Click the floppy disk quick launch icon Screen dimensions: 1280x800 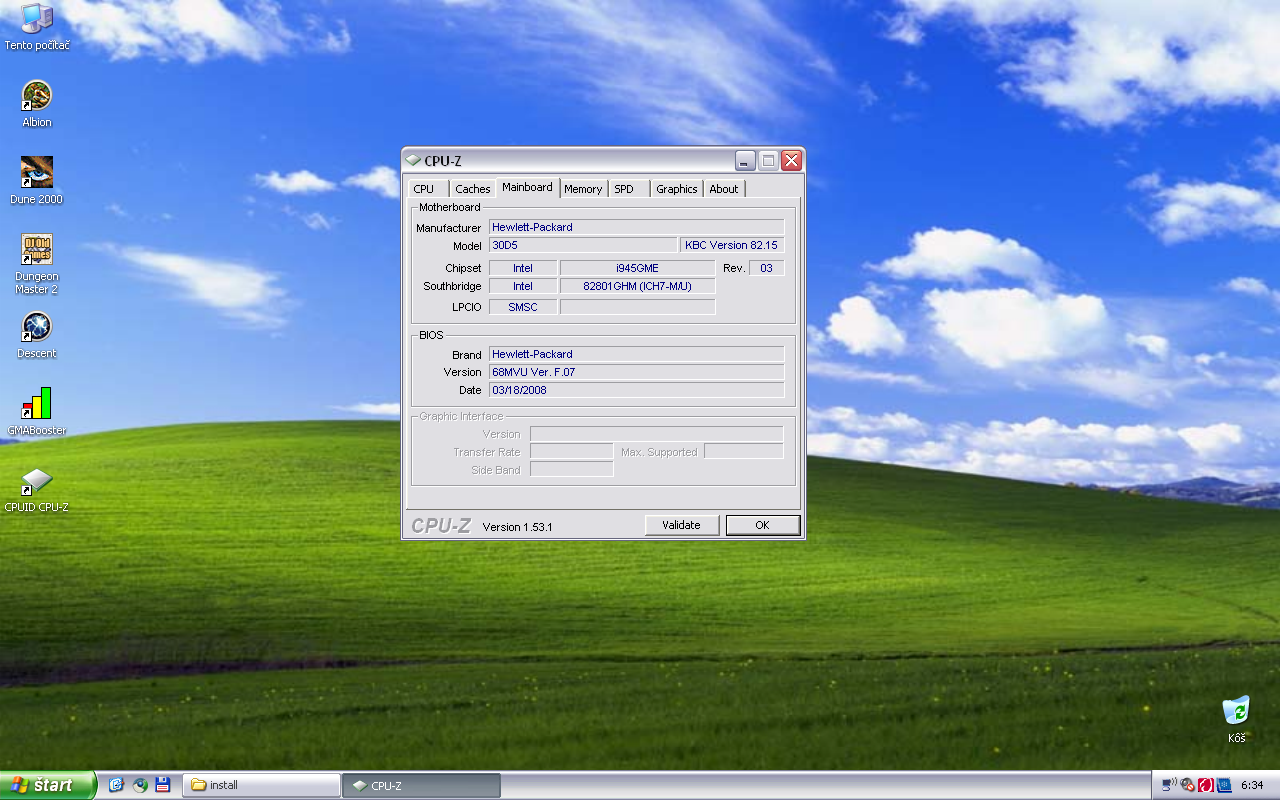pos(163,785)
